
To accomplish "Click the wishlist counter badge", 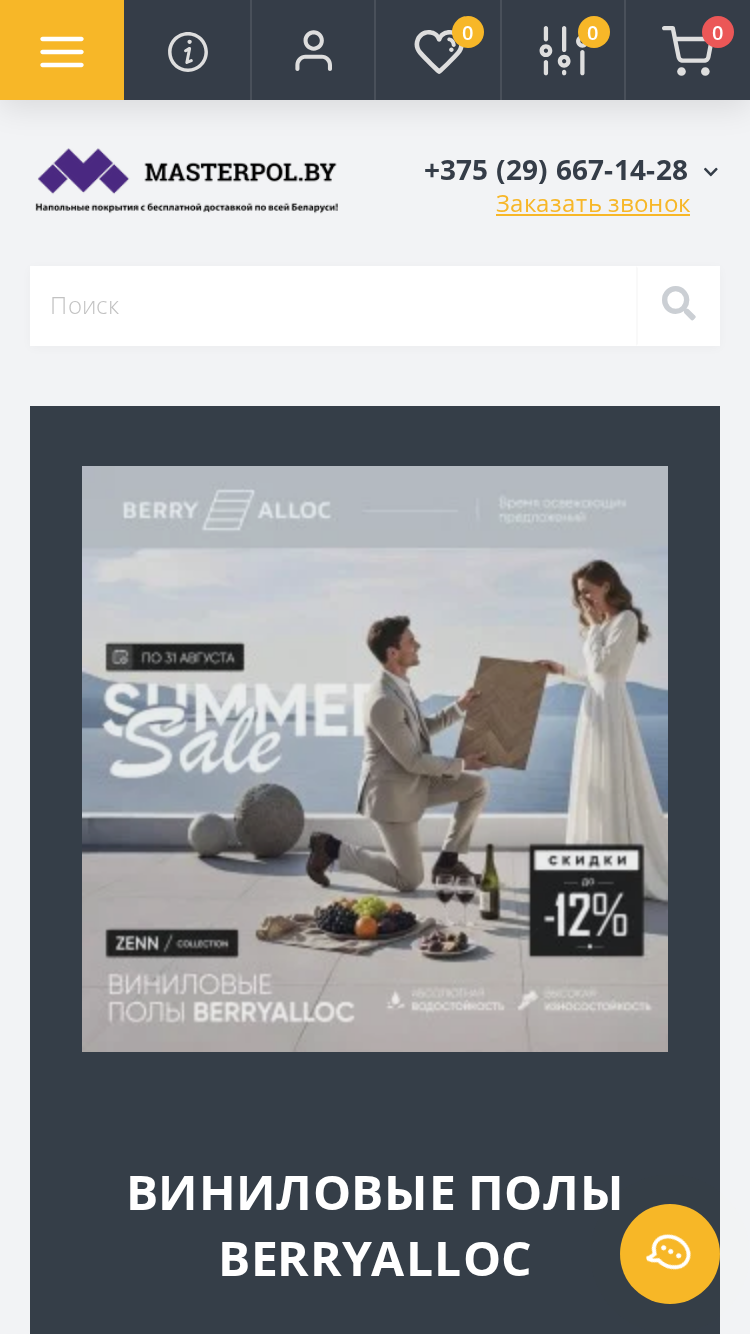I will pyautogui.click(x=467, y=33).
